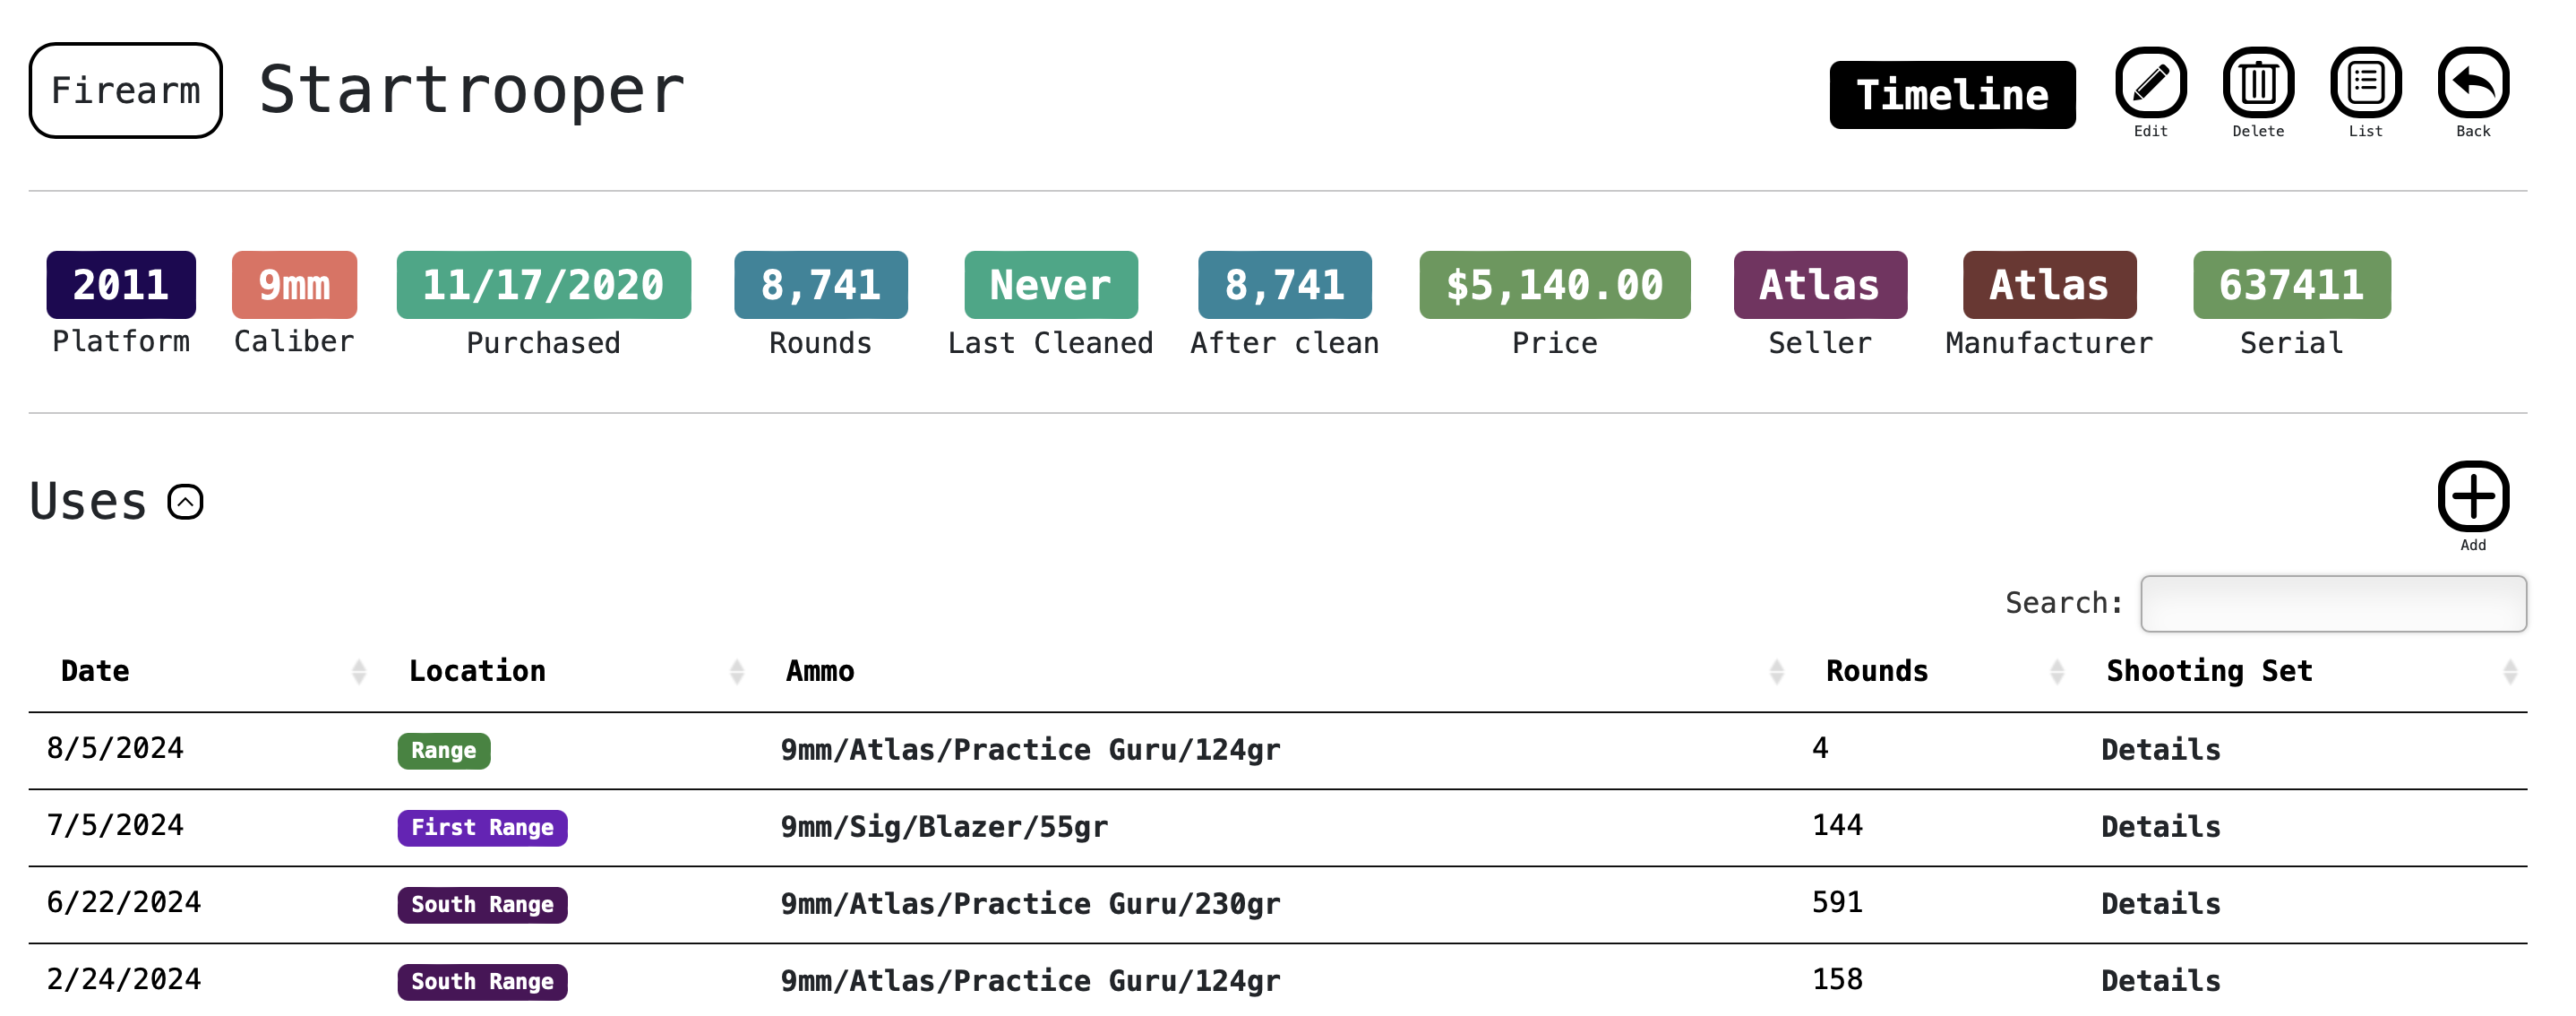Click the 8,741 Rounds badge
This screenshot has width=2576, height=1016.
tap(820, 285)
